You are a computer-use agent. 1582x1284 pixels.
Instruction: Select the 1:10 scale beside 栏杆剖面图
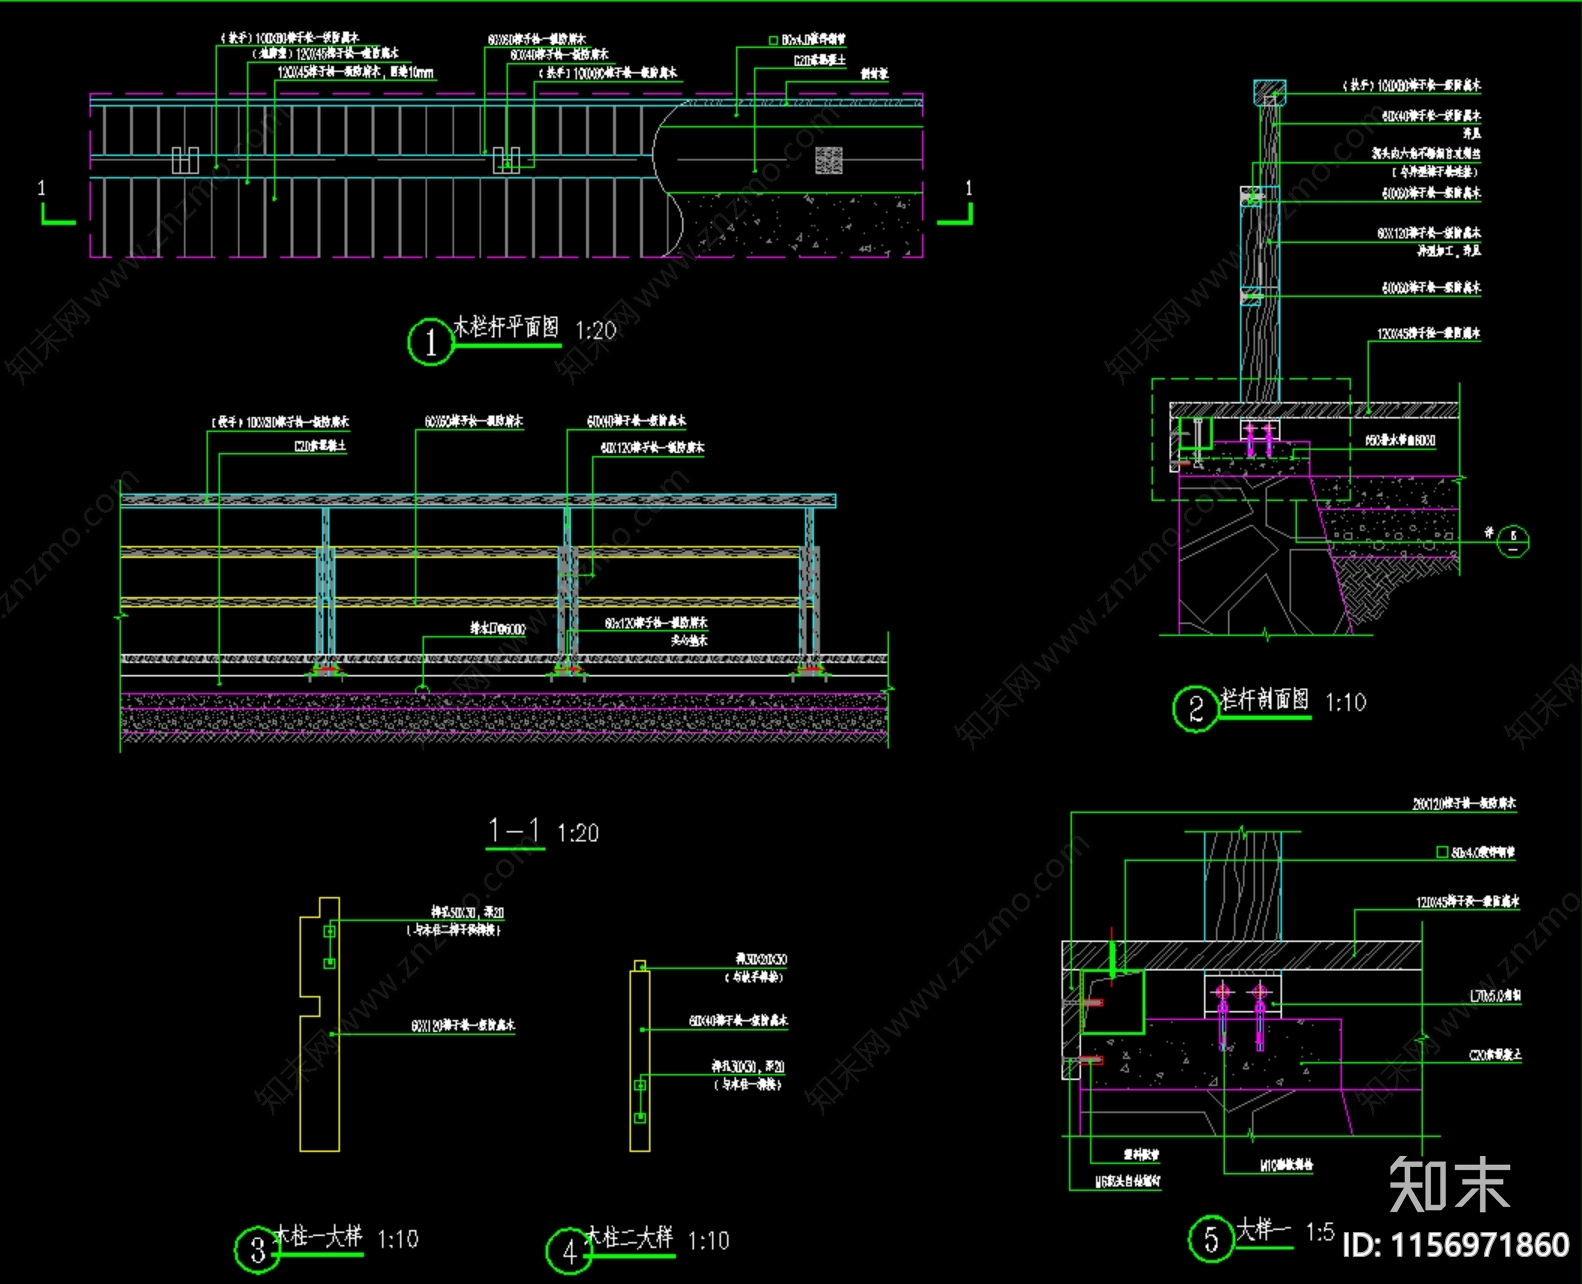coord(1346,703)
